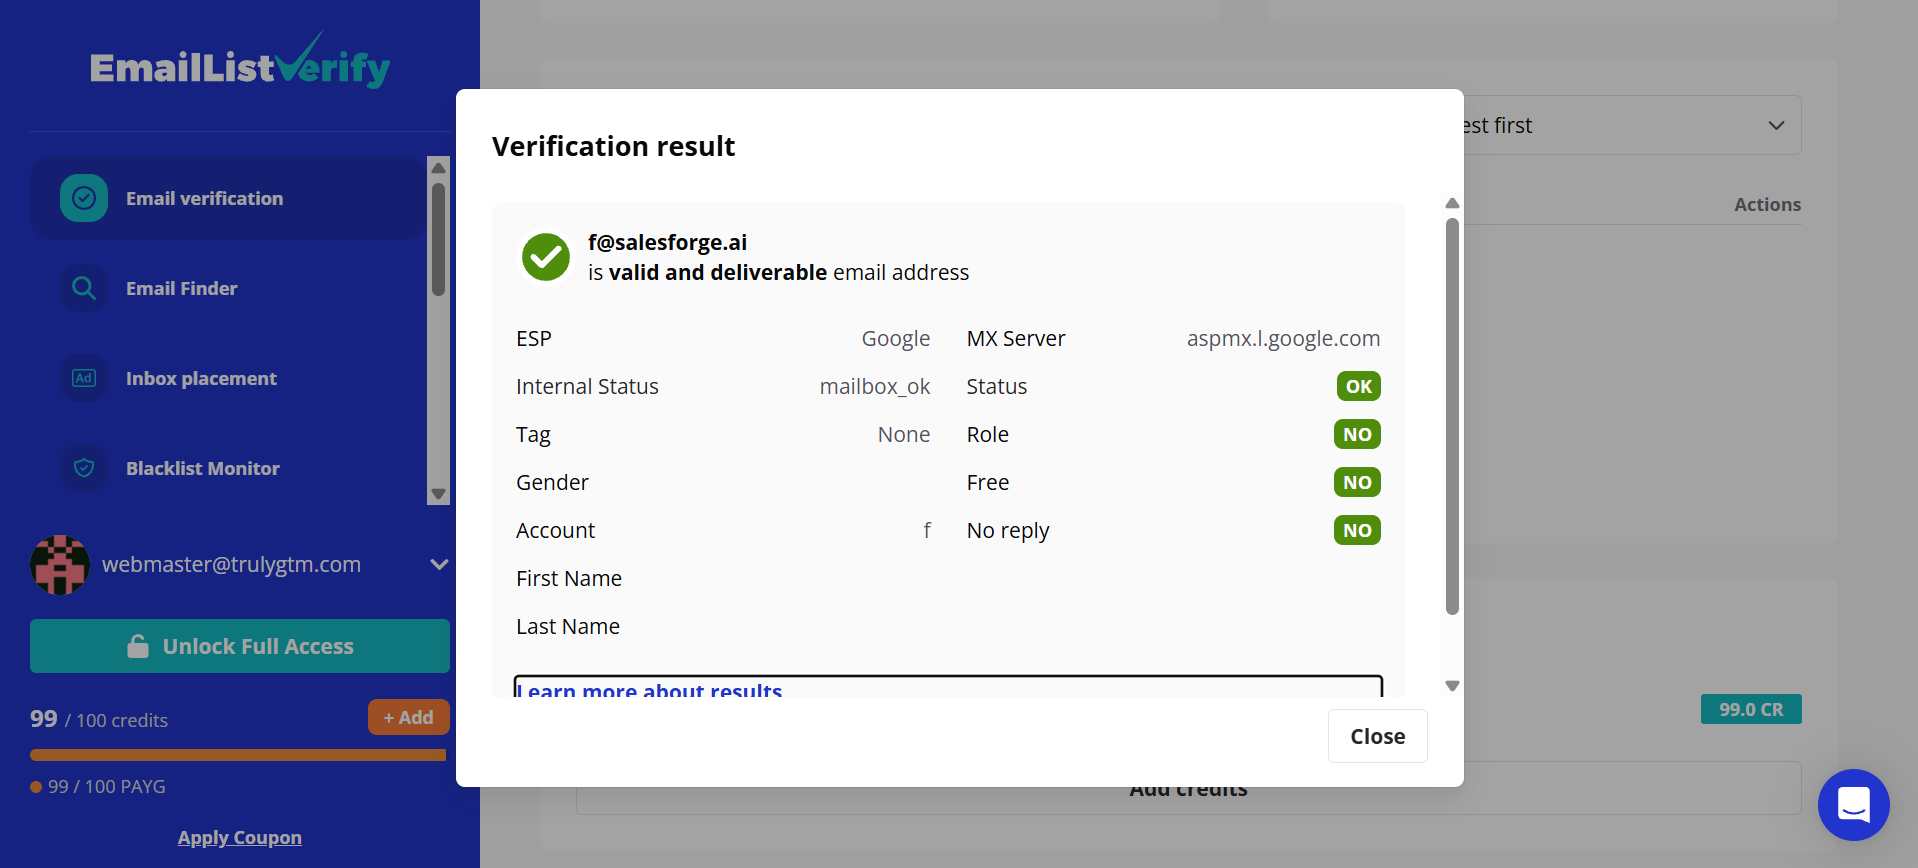Click sidebar menu scrollbar down arrow
The height and width of the screenshot is (868, 1918).
click(x=438, y=494)
